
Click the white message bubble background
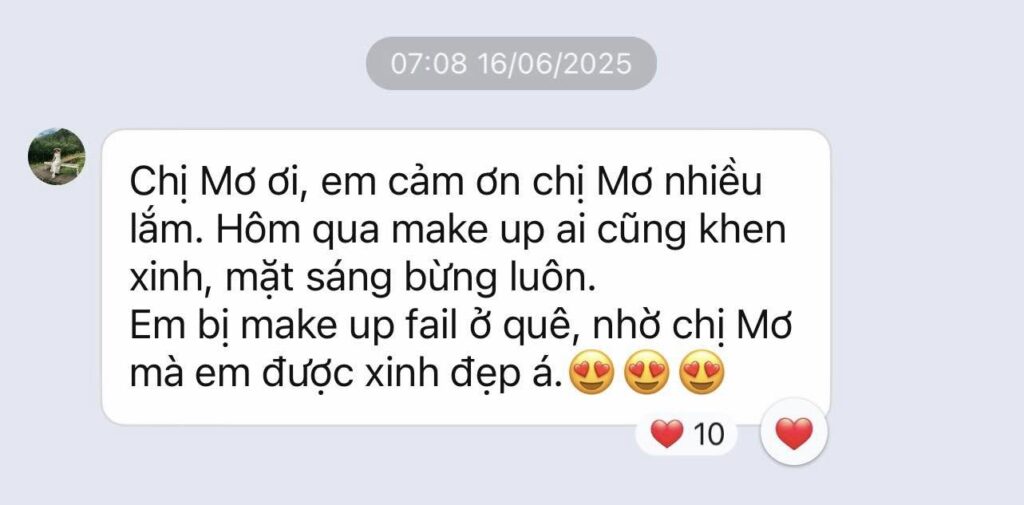pyautogui.click(x=466, y=277)
